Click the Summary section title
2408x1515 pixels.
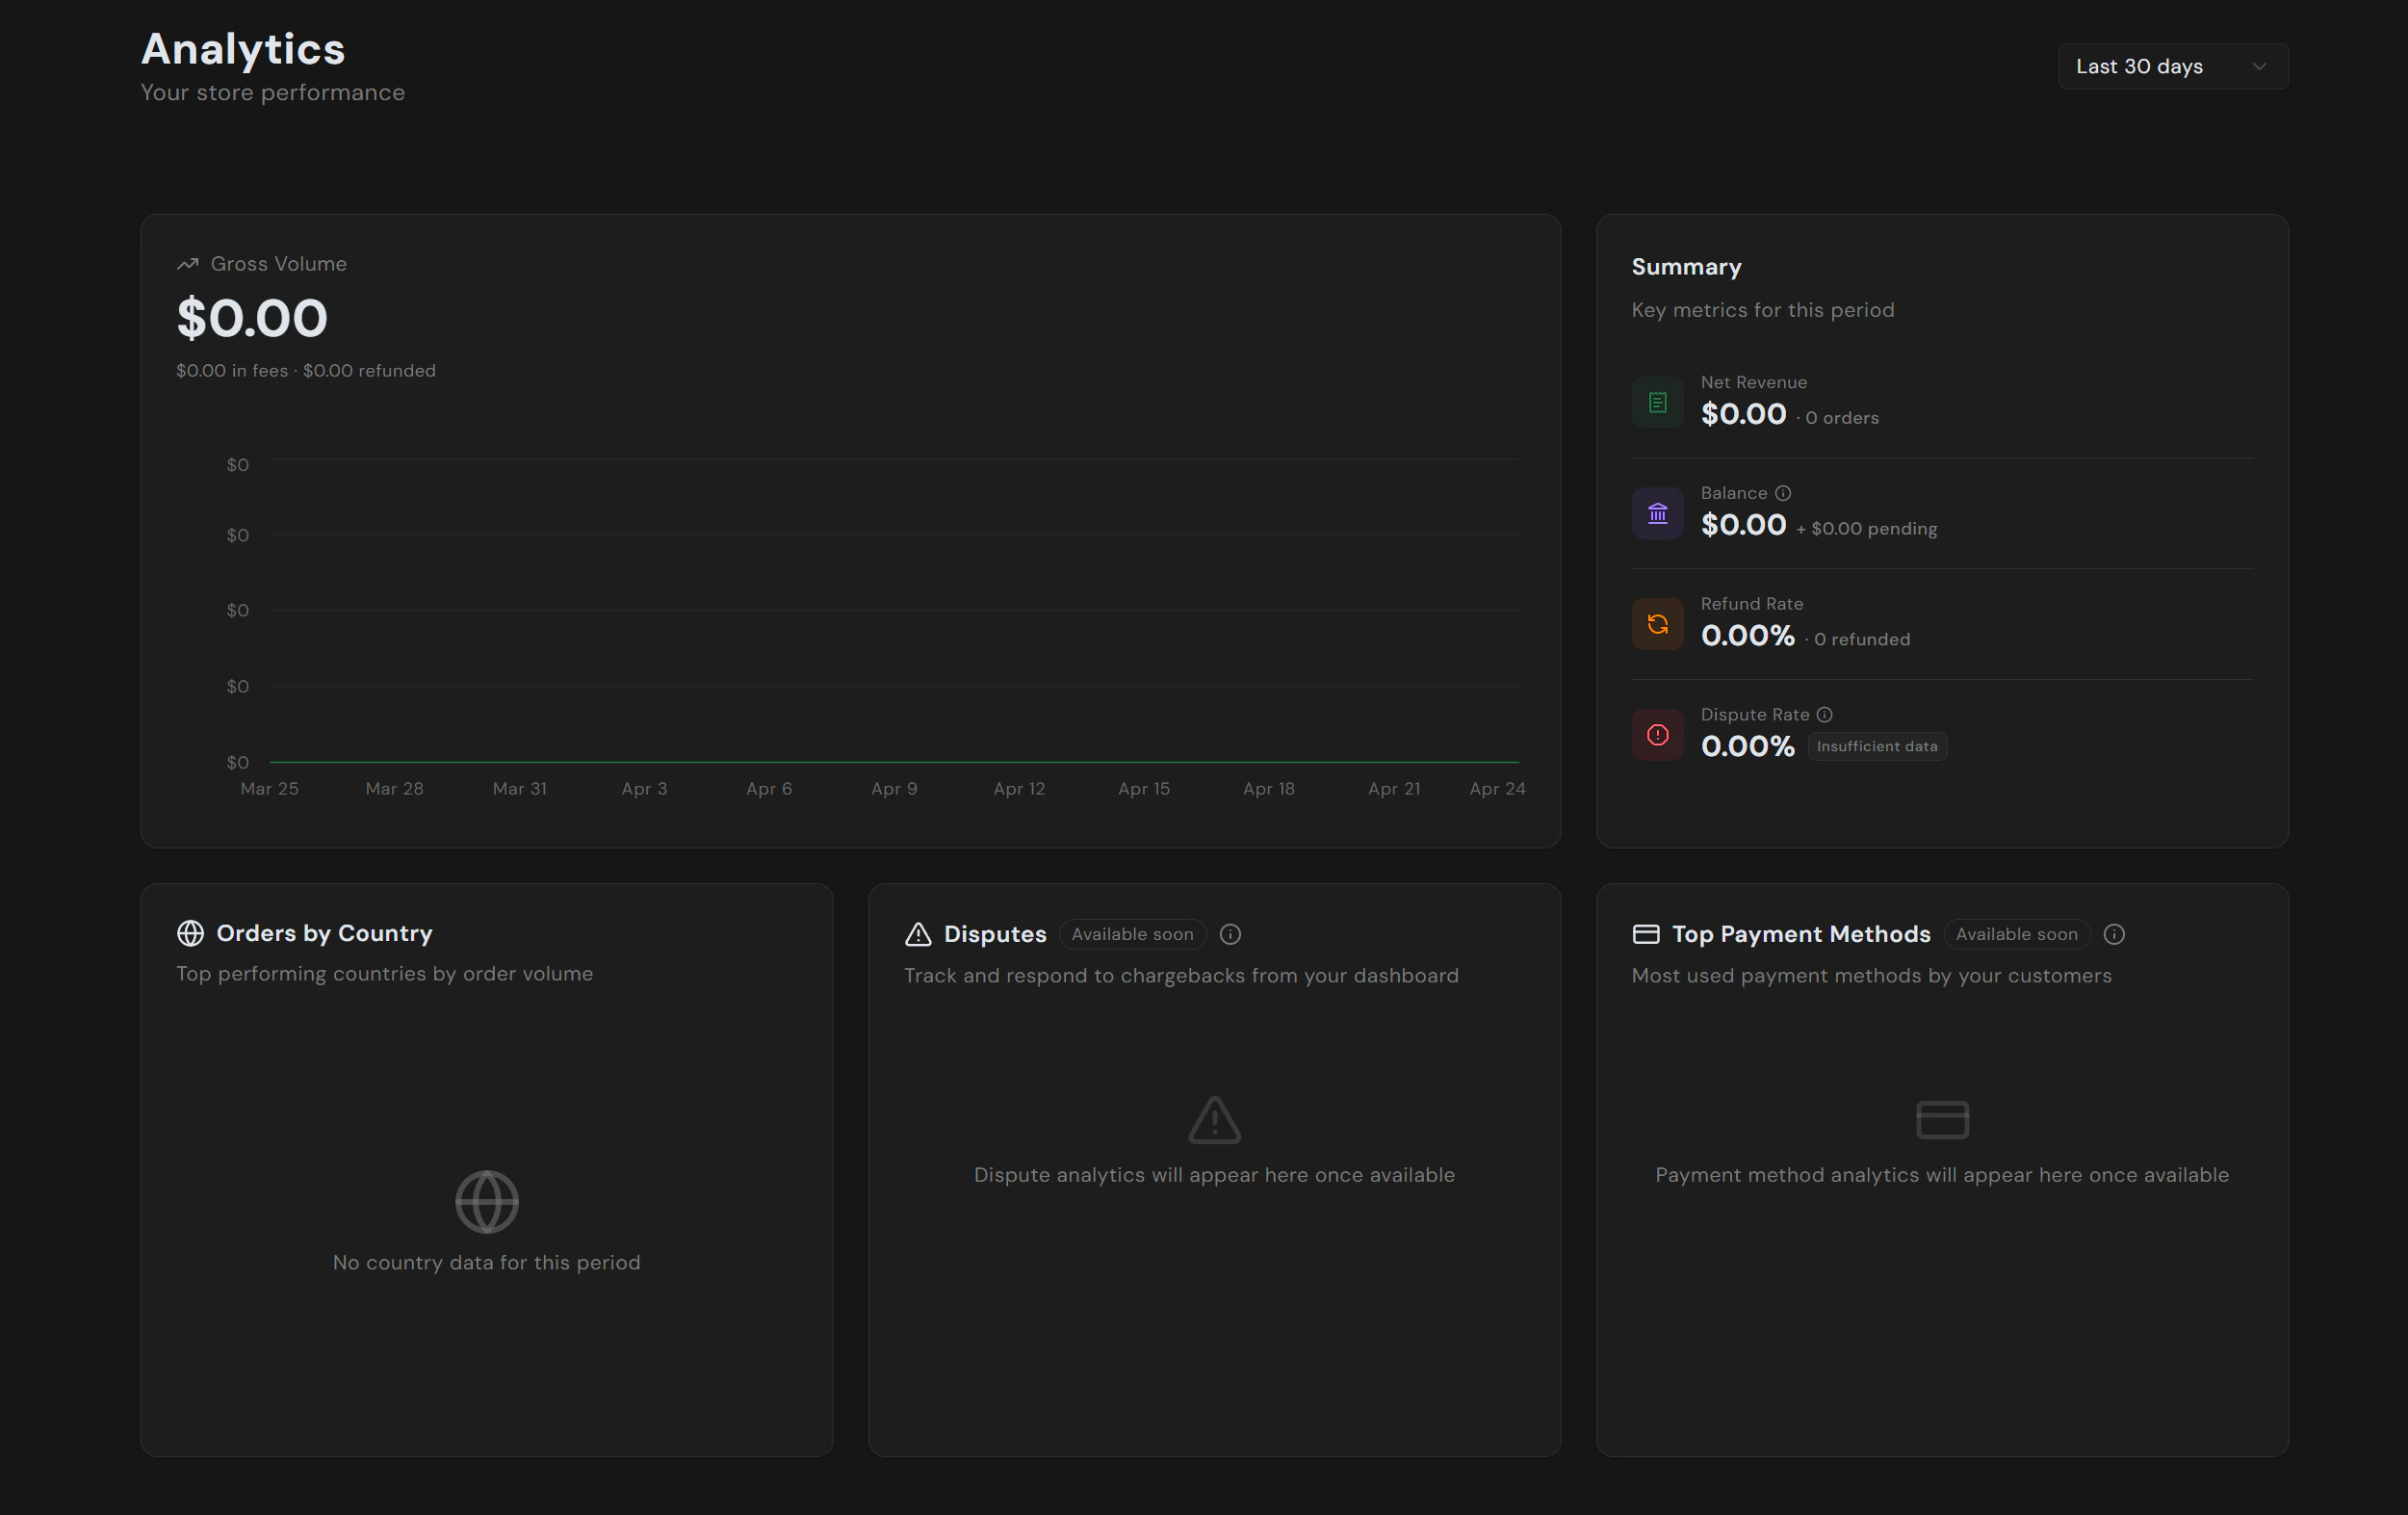(1686, 266)
